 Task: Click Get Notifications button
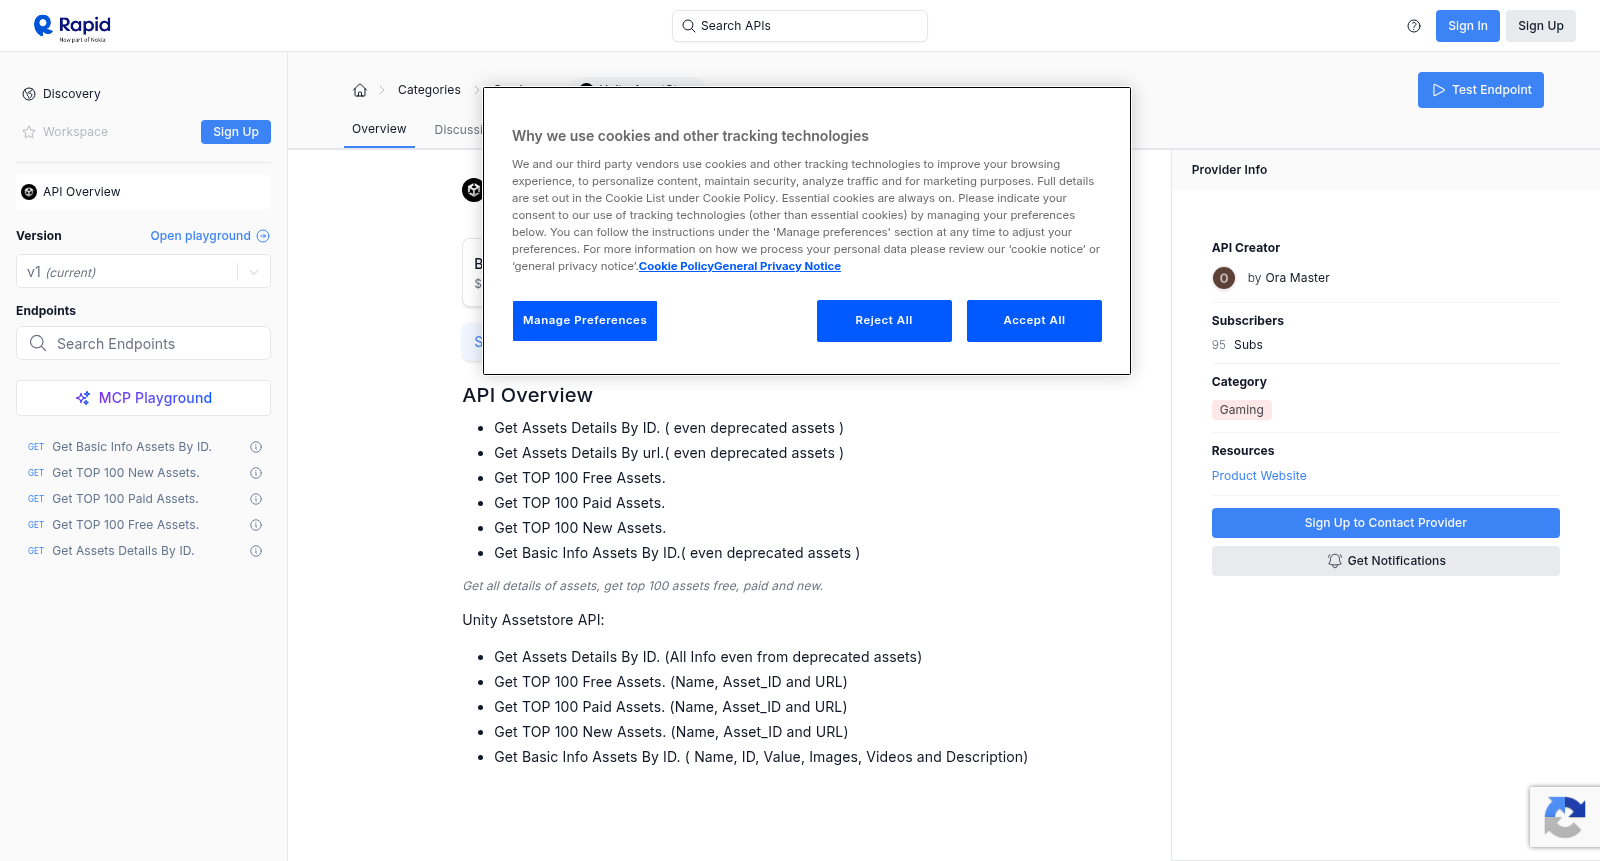(x=1386, y=561)
